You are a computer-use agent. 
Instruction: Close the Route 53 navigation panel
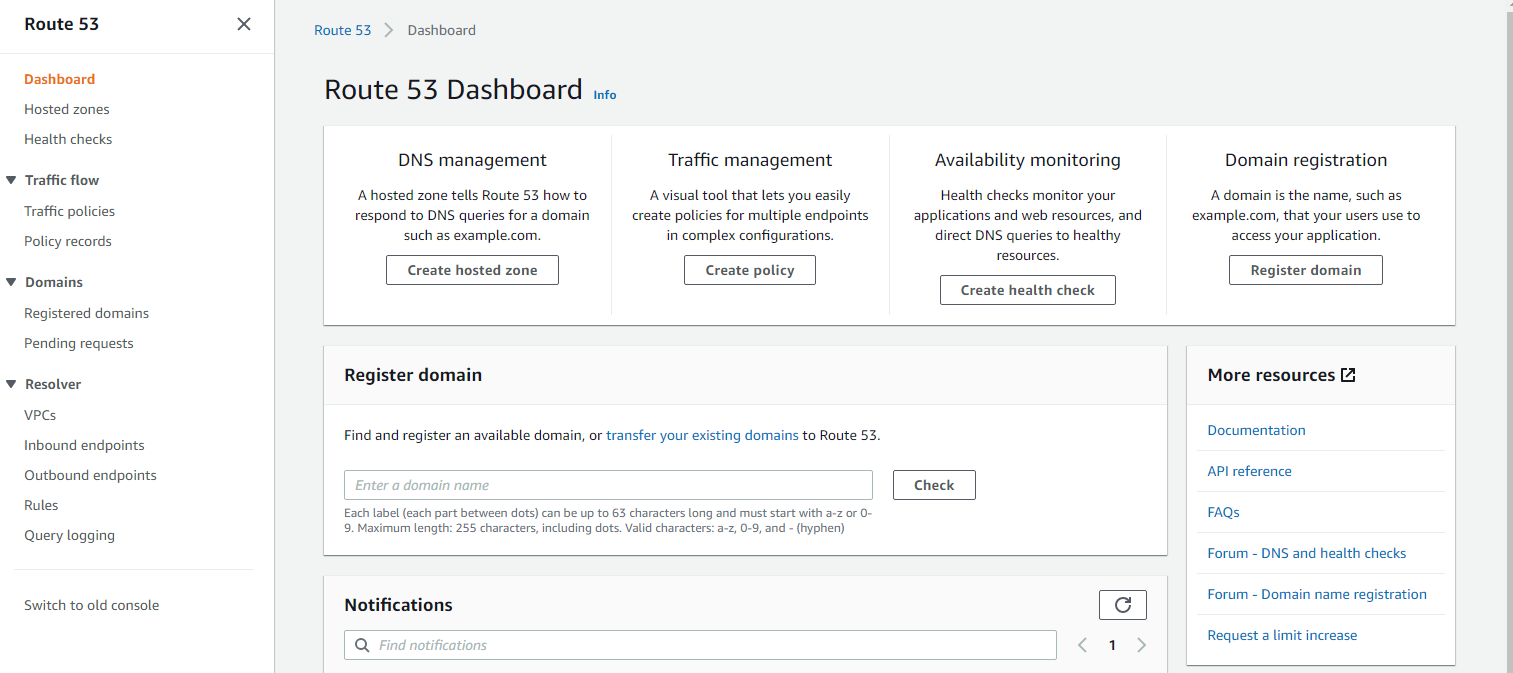pos(244,24)
